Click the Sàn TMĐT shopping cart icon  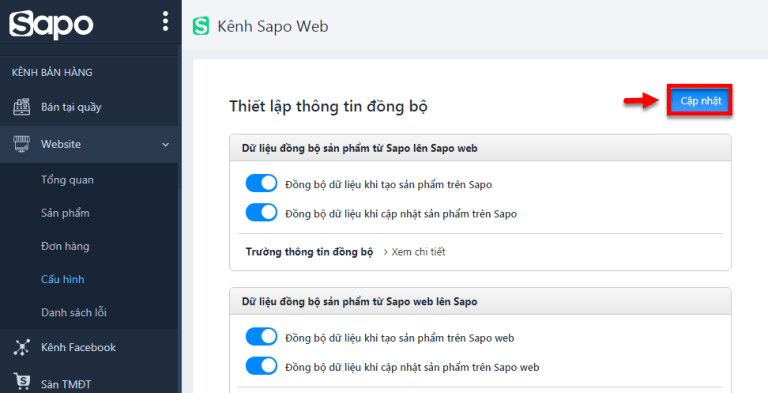click(x=21, y=382)
